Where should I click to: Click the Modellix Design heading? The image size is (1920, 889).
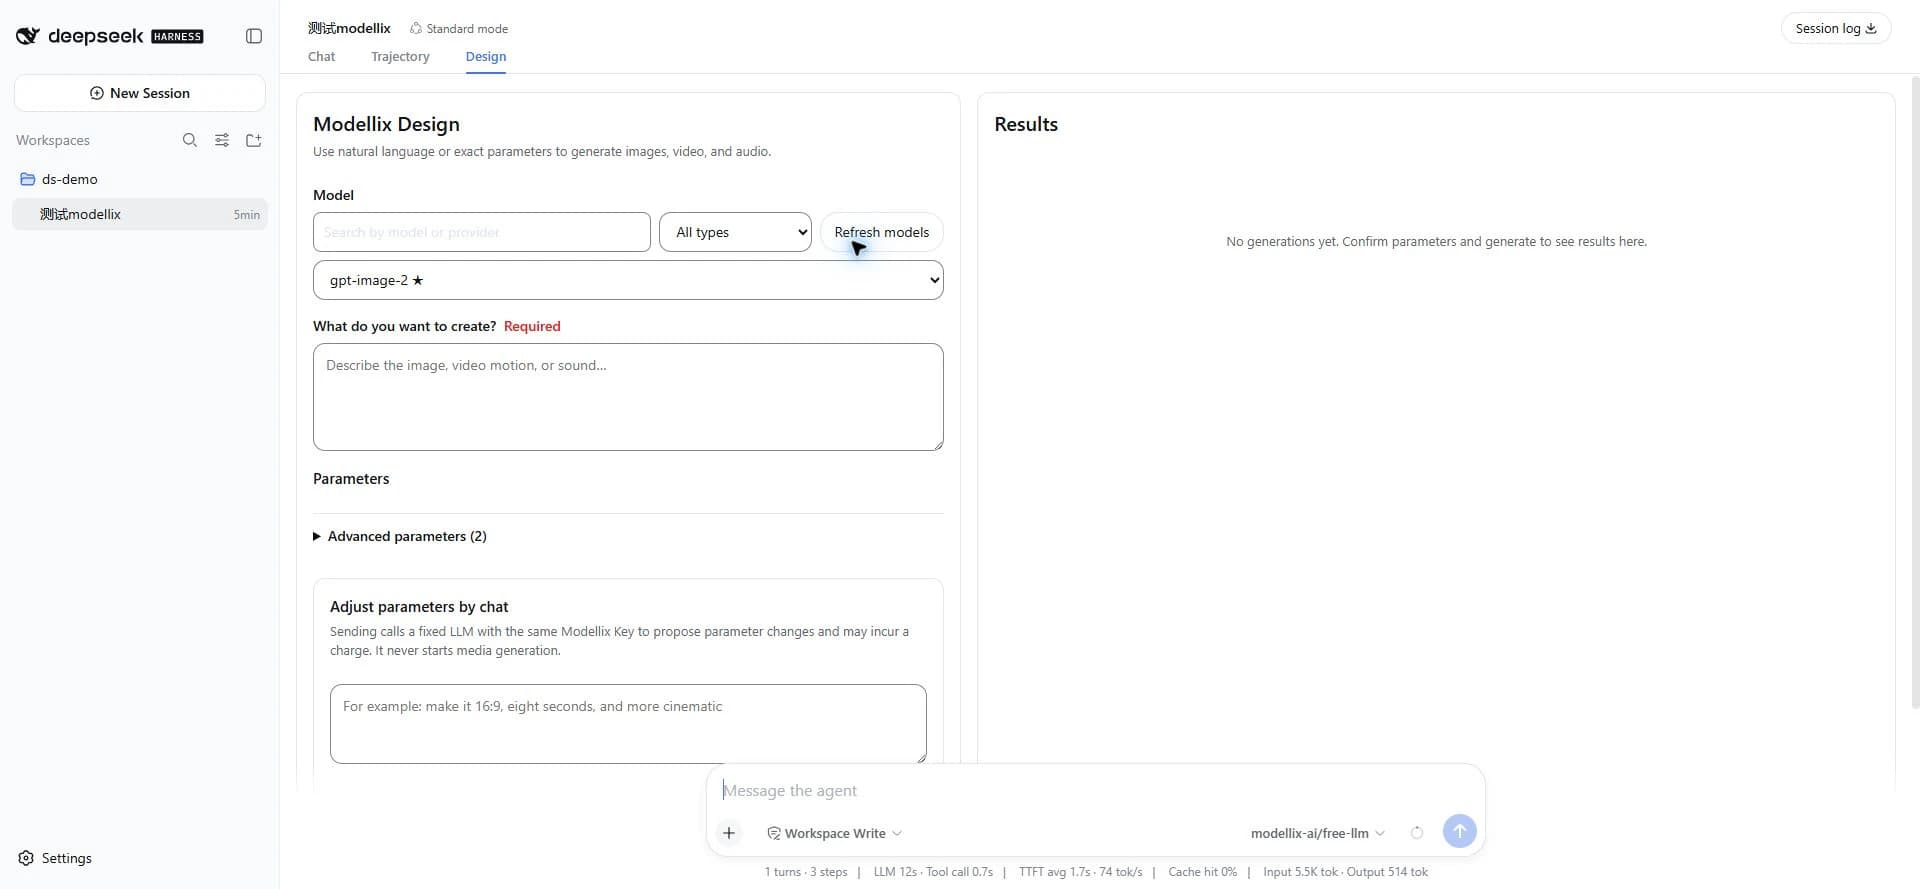(386, 124)
